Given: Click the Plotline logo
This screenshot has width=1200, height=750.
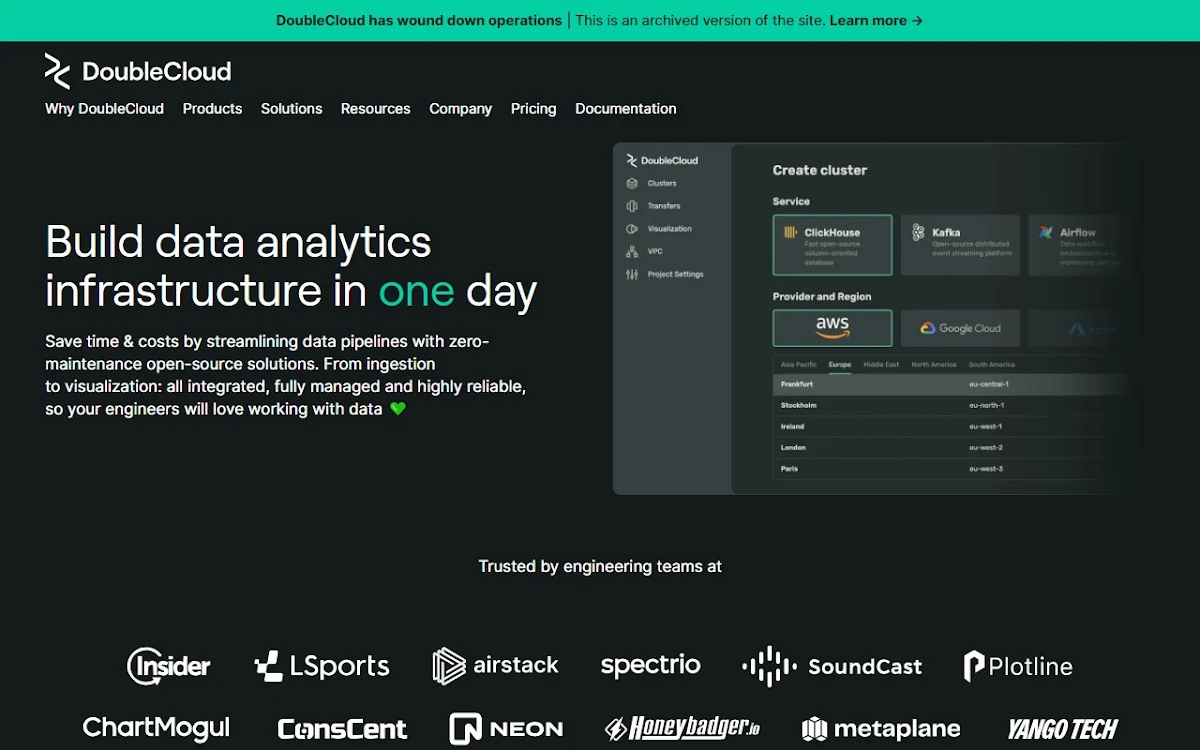Looking at the screenshot, I should click(x=1018, y=666).
